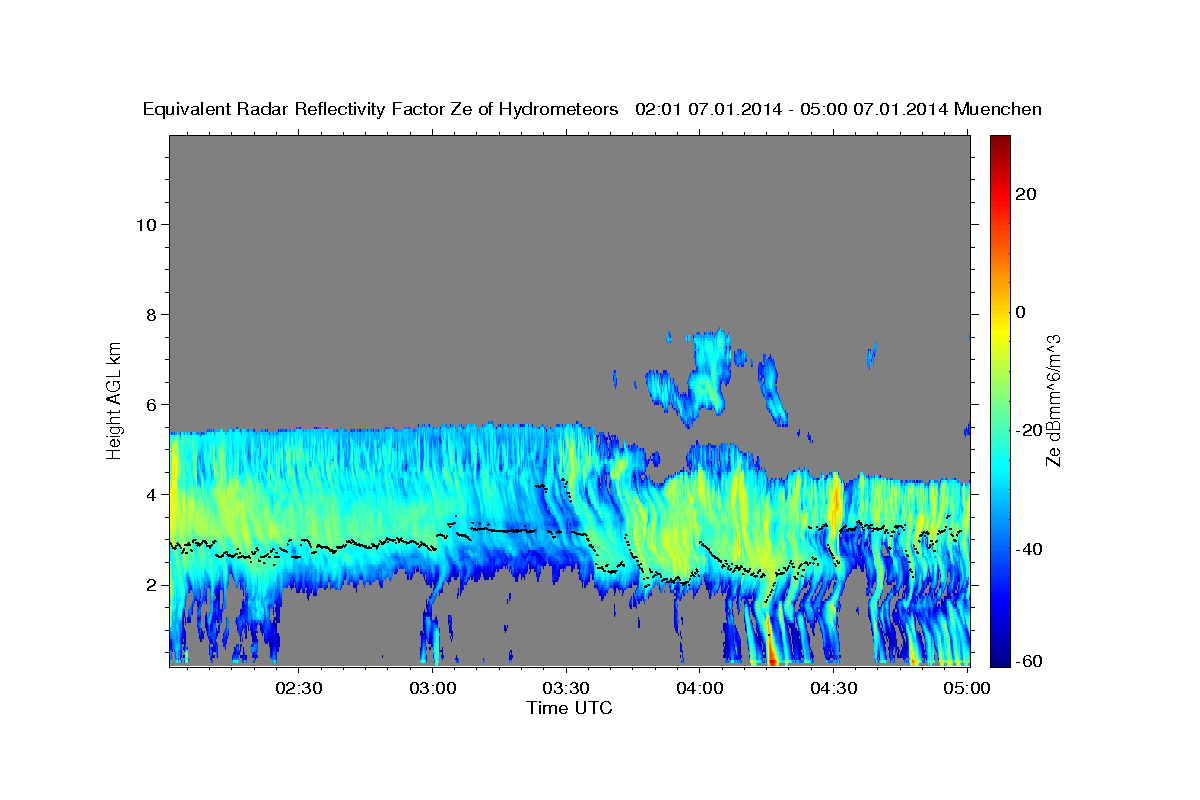
Task: Click the height tick label '10'
Action: 145,224
